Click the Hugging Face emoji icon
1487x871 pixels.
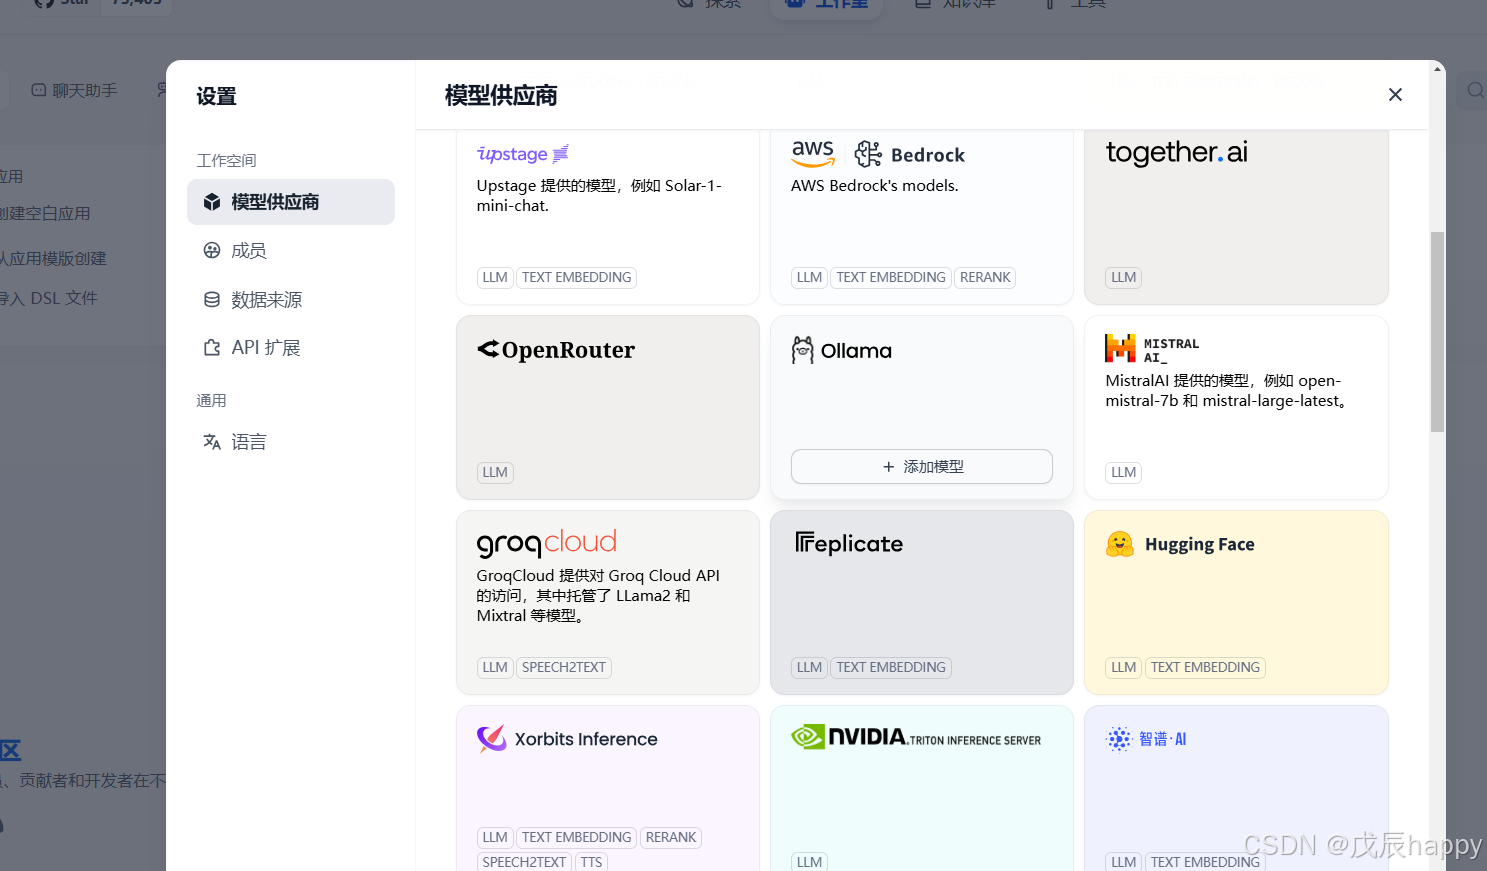pos(1120,544)
